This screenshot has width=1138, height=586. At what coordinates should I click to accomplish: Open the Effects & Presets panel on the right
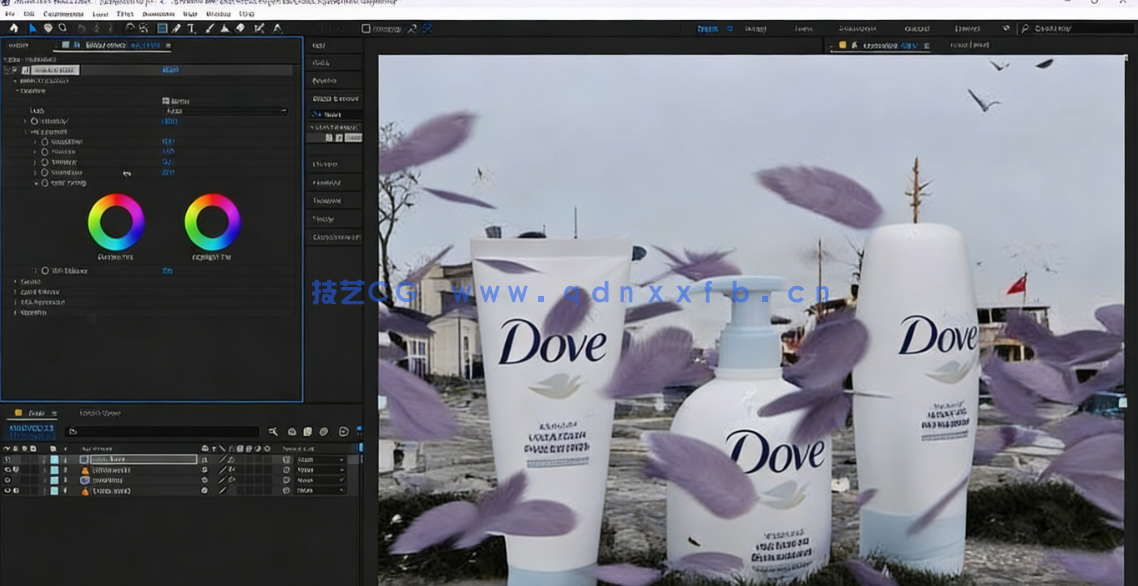click(335, 98)
